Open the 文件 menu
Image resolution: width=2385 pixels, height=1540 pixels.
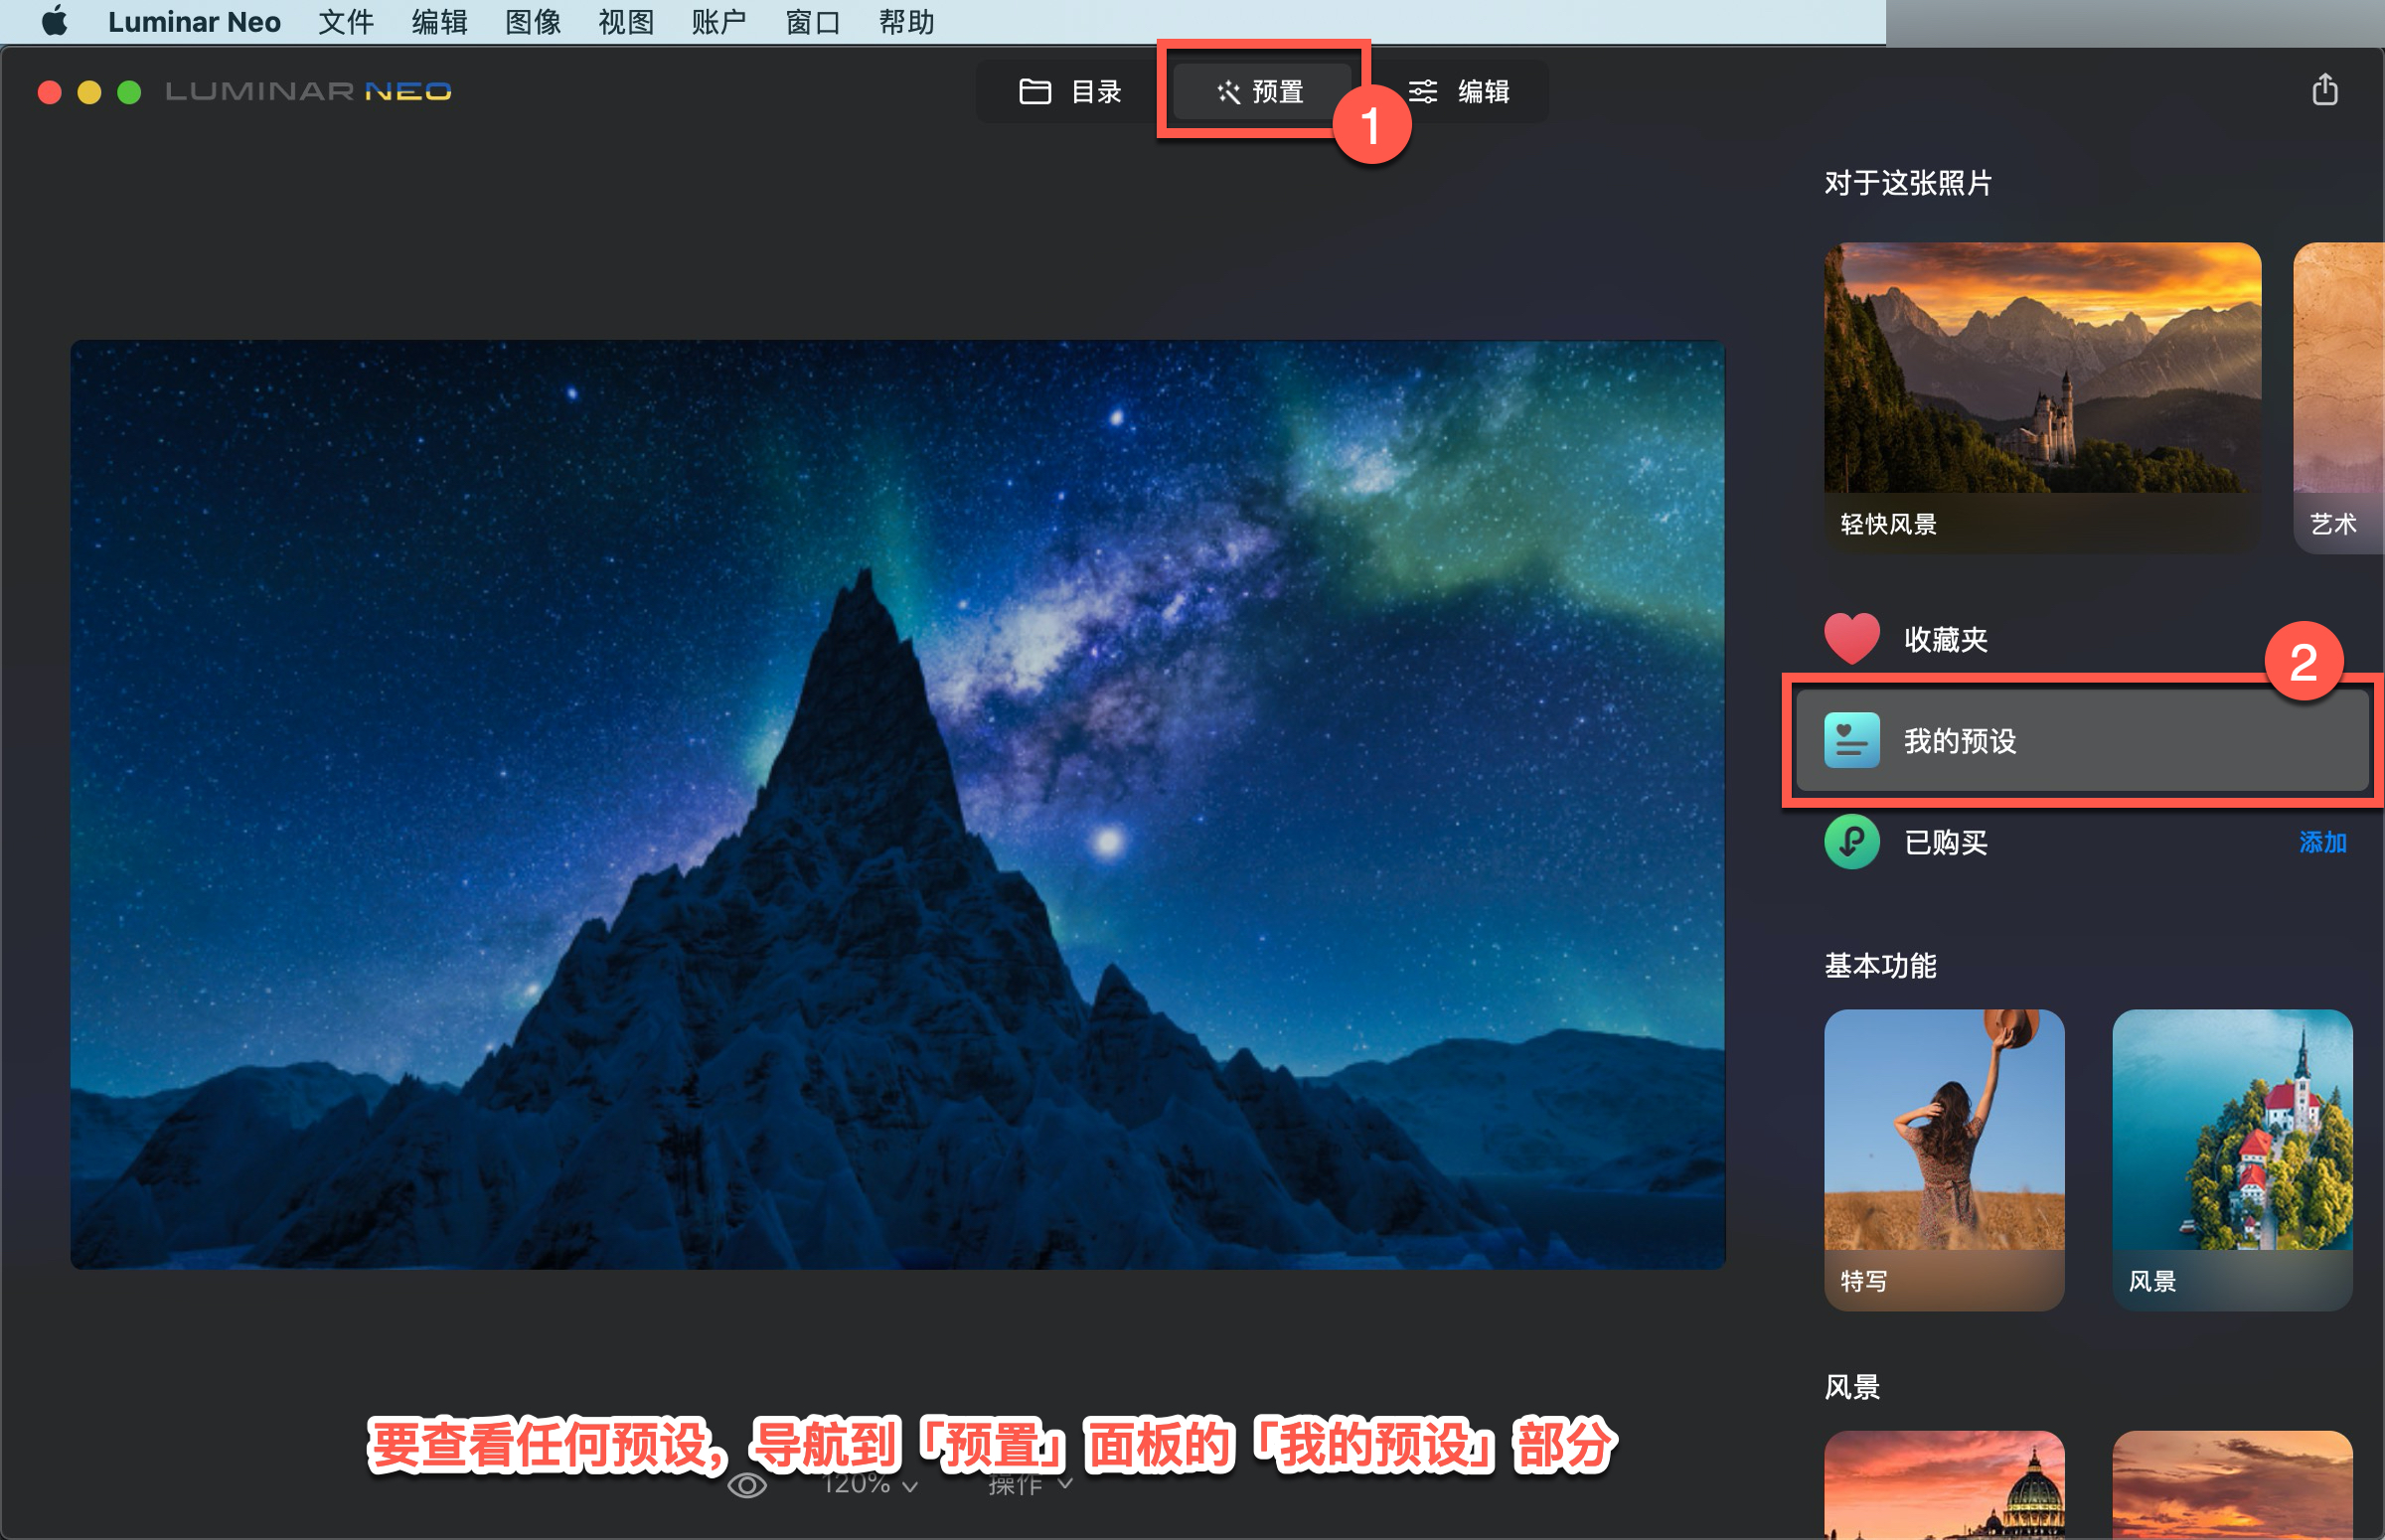[345, 21]
